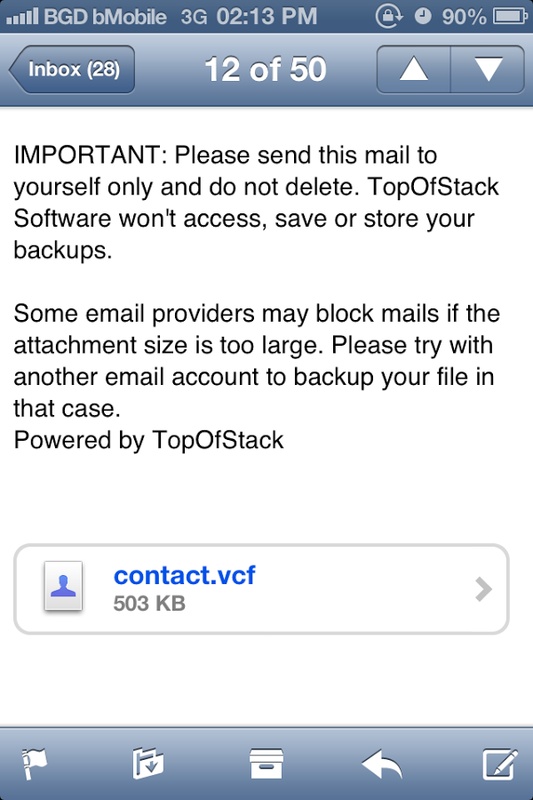Tap the Powered by TopOfStack line

[148, 440]
